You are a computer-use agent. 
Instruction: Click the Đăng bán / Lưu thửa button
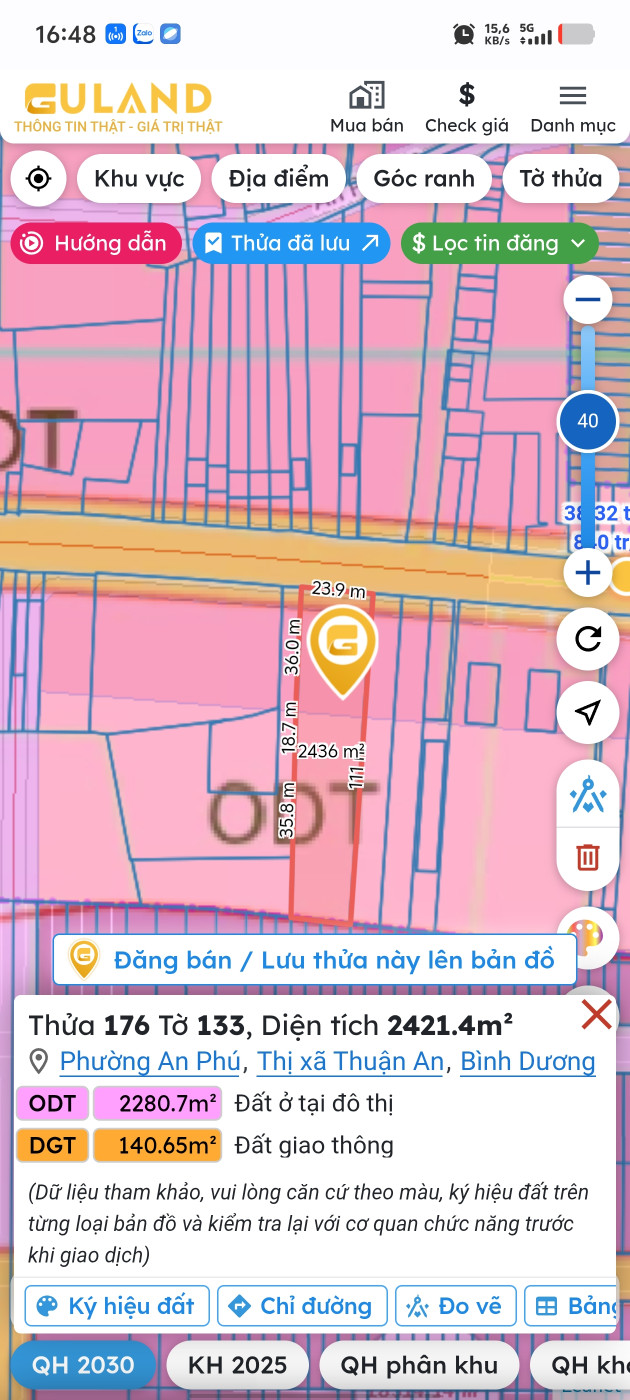(x=315, y=960)
